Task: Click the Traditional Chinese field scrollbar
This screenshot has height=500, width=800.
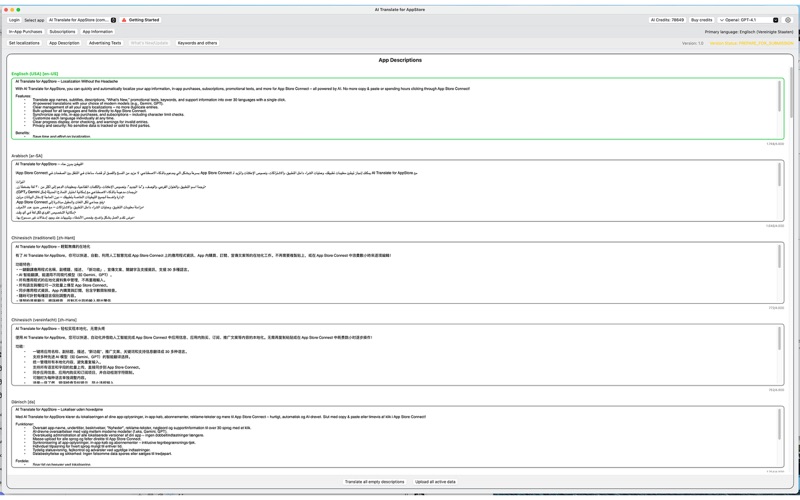Action: tap(779, 256)
